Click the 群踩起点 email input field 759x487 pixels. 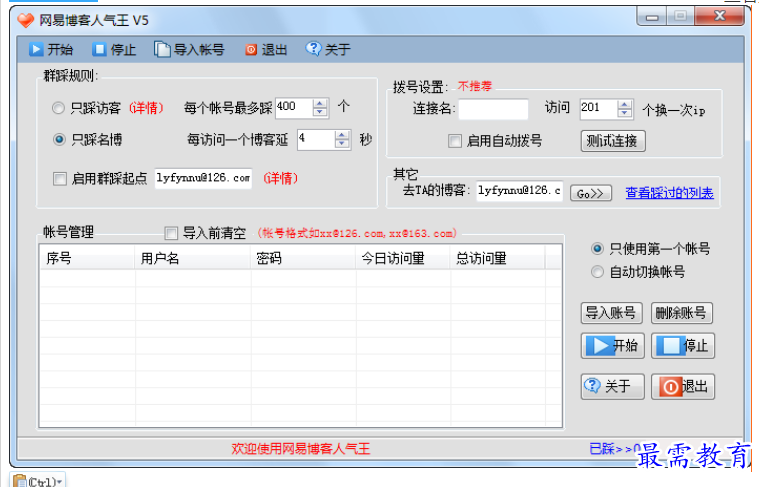(203, 178)
